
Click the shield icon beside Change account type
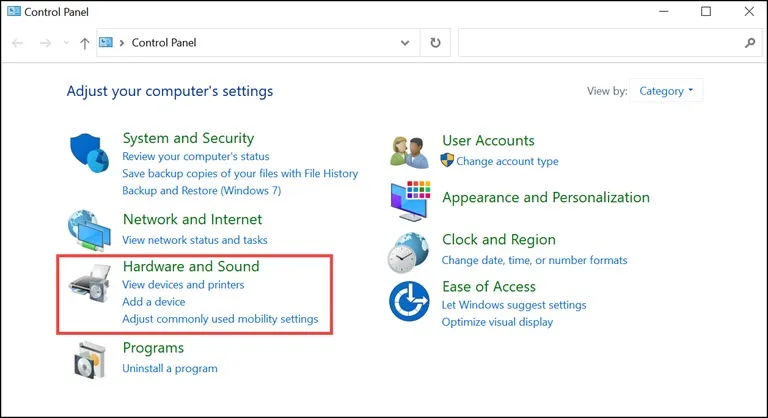(x=447, y=160)
